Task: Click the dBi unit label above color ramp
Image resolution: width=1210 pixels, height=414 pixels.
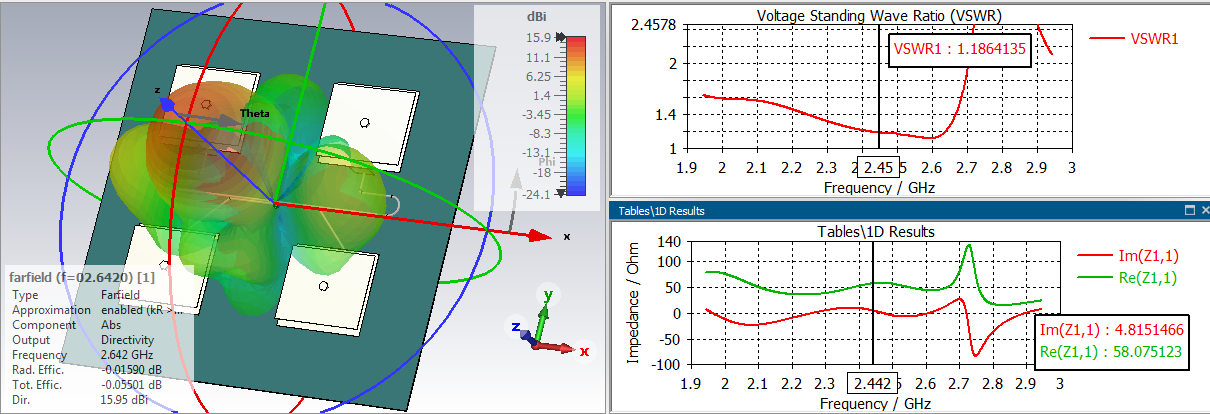Action: 535,18
